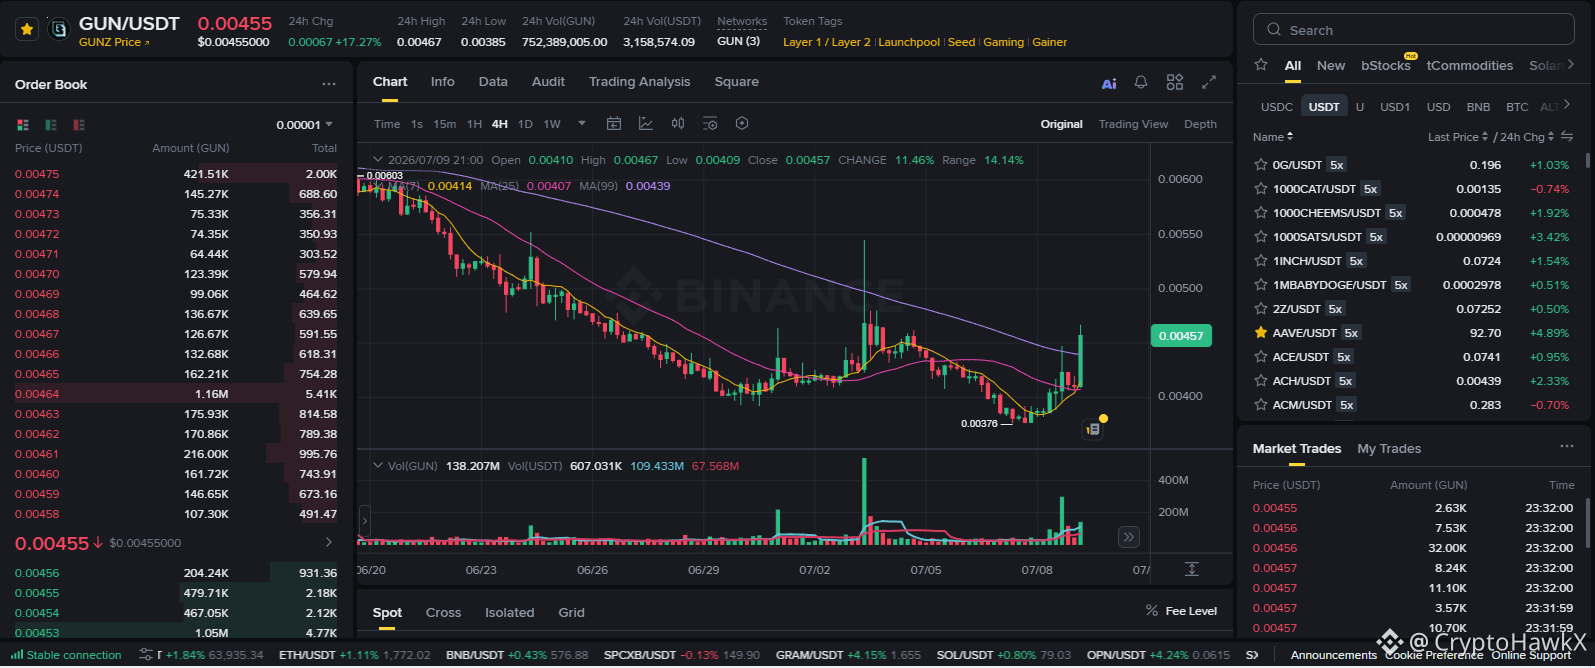Open the Market Trades three-dots menu
This screenshot has width=1595, height=668.
tap(1567, 447)
